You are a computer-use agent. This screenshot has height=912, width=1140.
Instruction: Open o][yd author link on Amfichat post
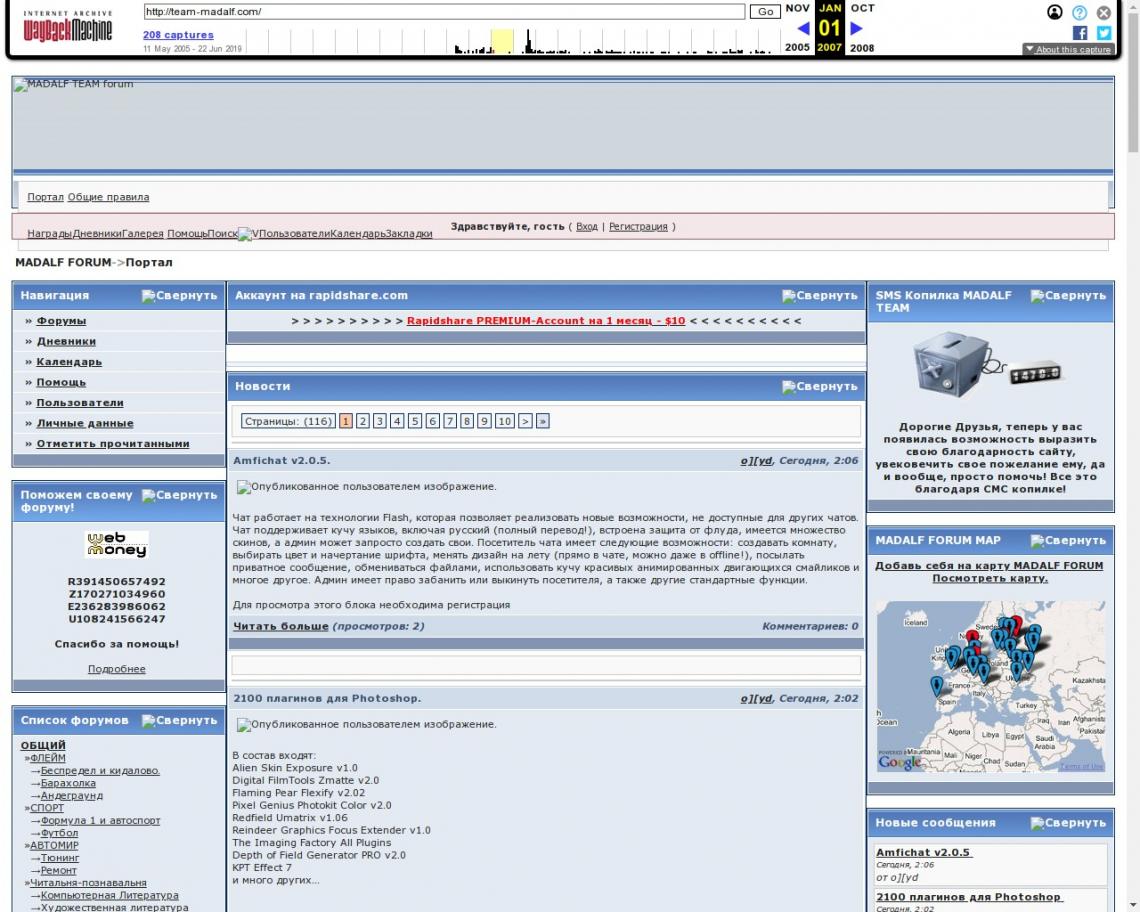click(x=756, y=460)
